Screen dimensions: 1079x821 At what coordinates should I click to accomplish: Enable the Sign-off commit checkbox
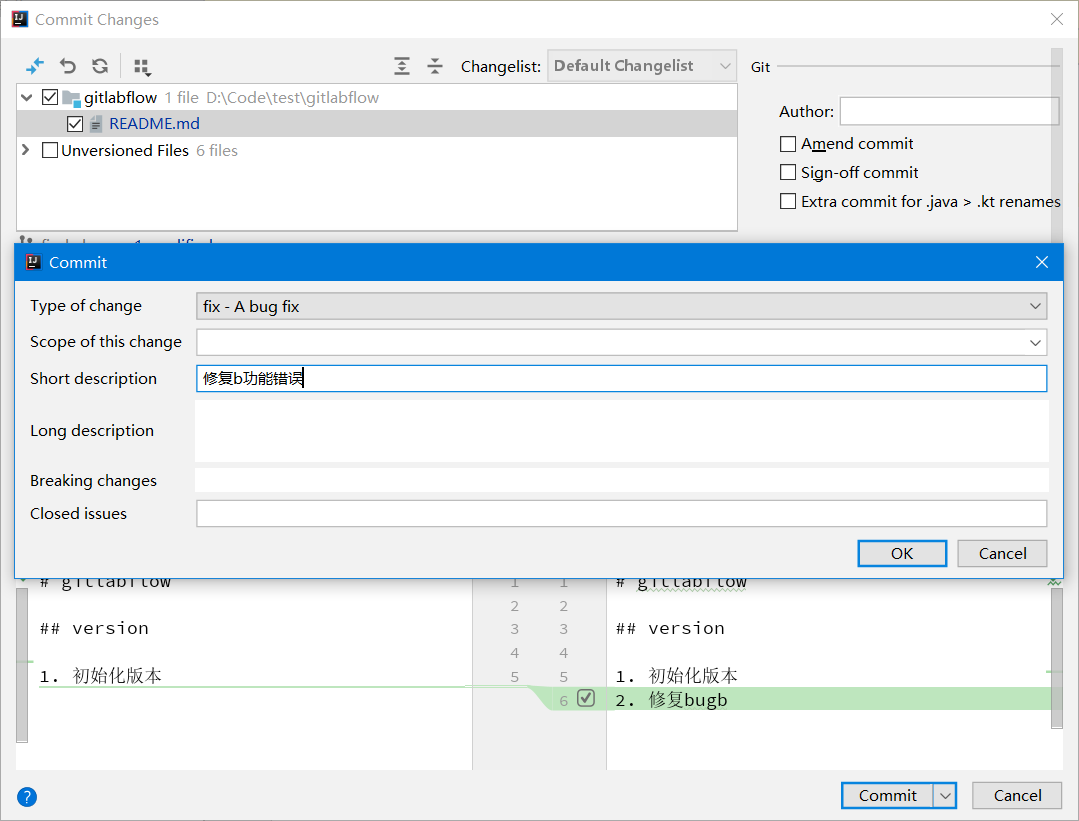click(788, 173)
